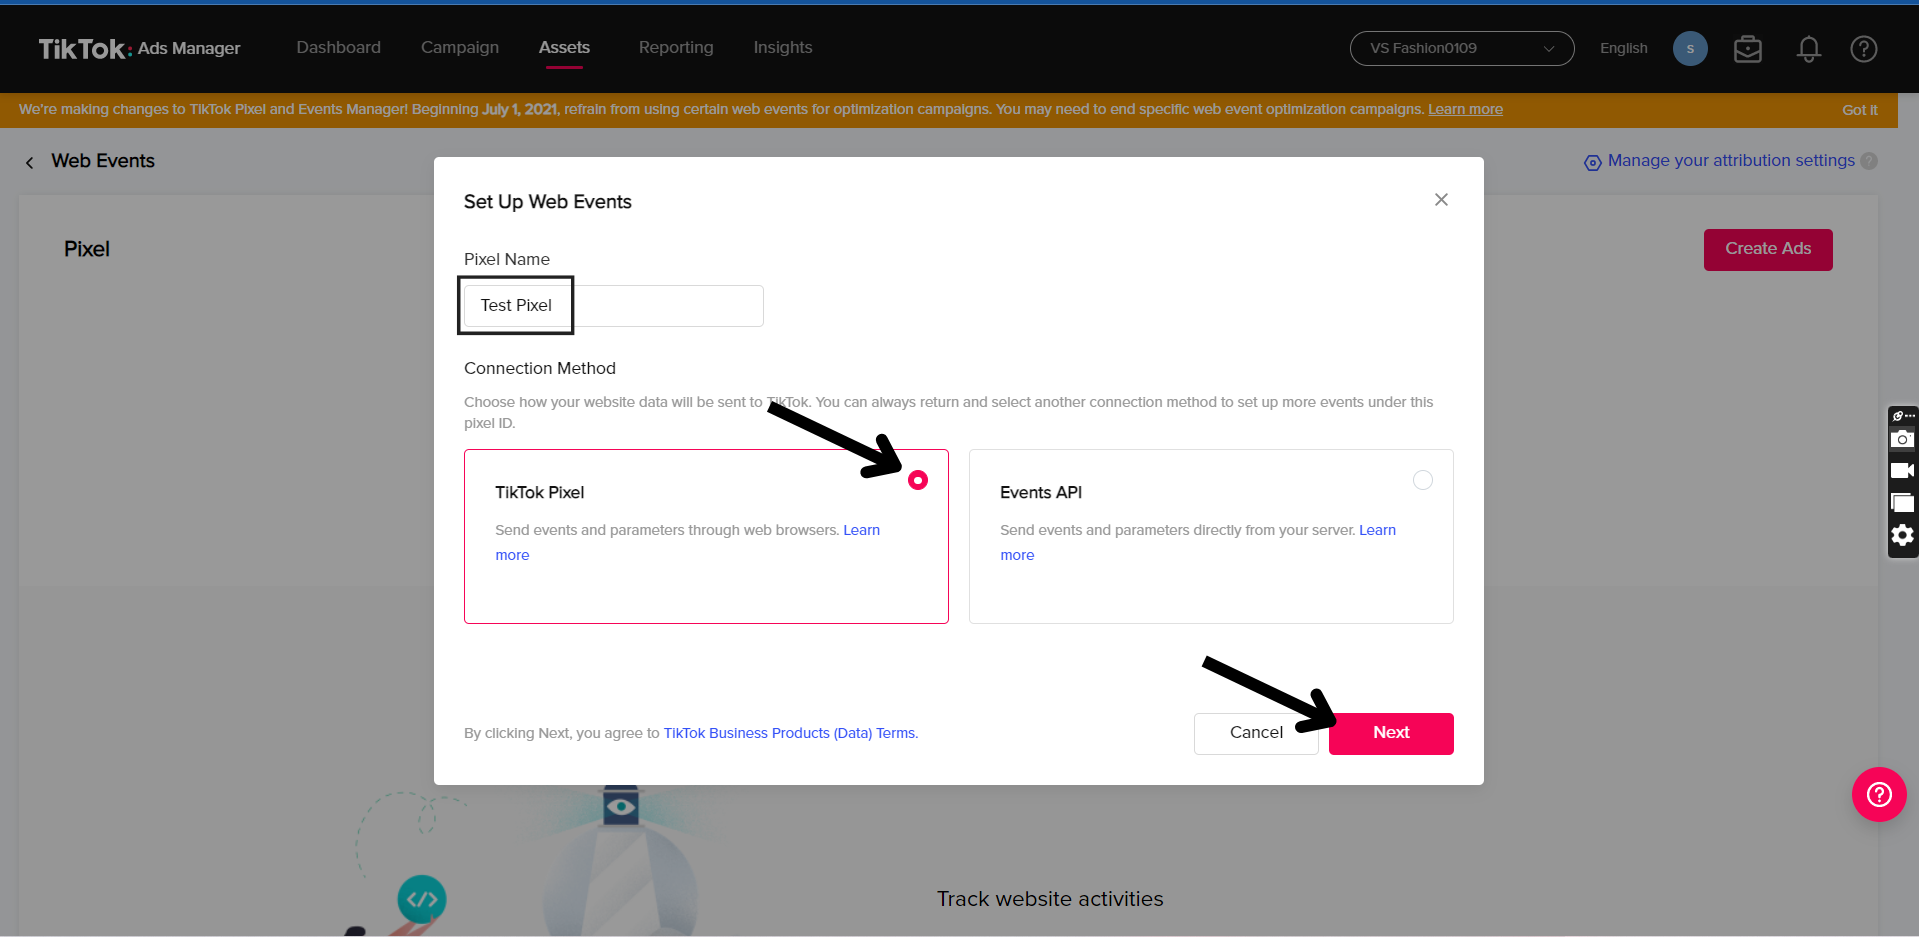Select the Events API radio button
The height and width of the screenshot is (938, 1920).
coord(1422,480)
